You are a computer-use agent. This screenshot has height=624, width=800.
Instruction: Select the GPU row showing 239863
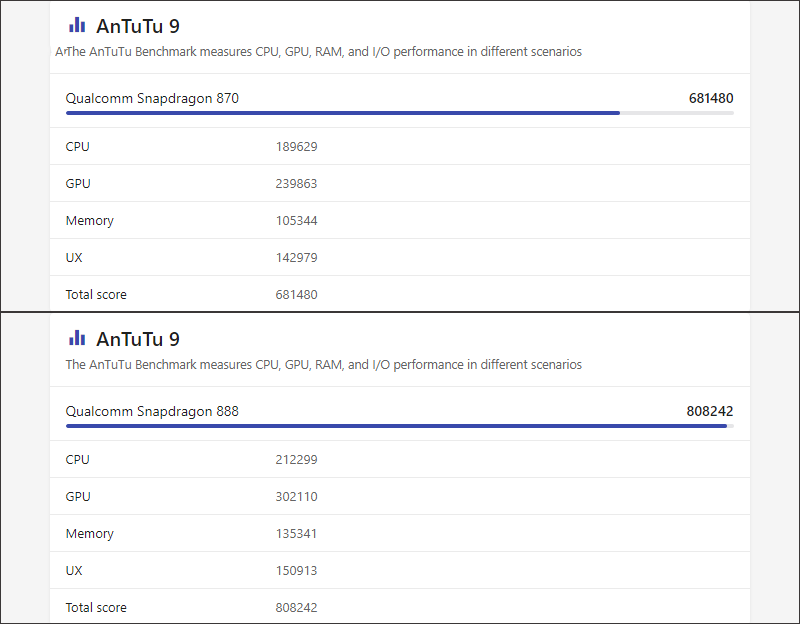(x=399, y=183)
